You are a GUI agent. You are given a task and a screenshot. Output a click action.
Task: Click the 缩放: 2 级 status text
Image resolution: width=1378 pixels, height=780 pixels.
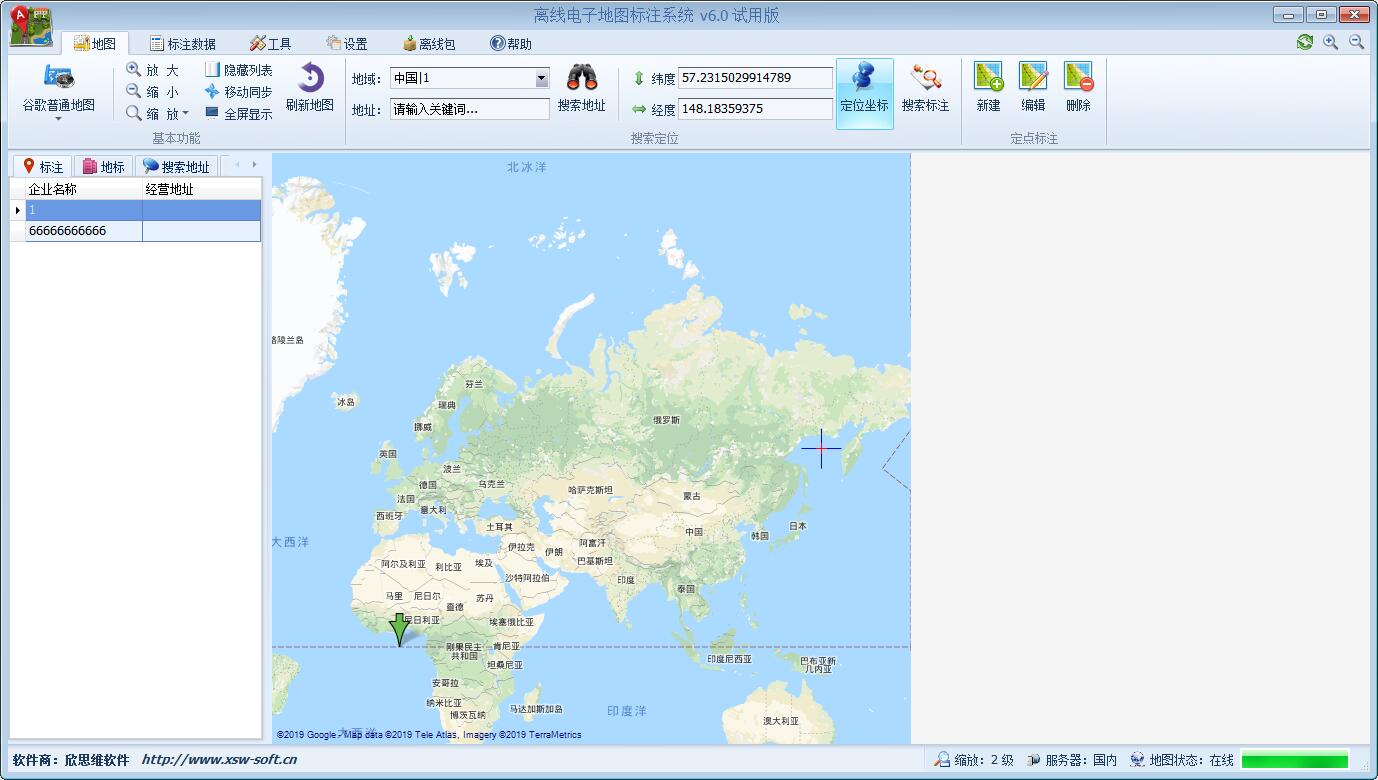point(984,760)
